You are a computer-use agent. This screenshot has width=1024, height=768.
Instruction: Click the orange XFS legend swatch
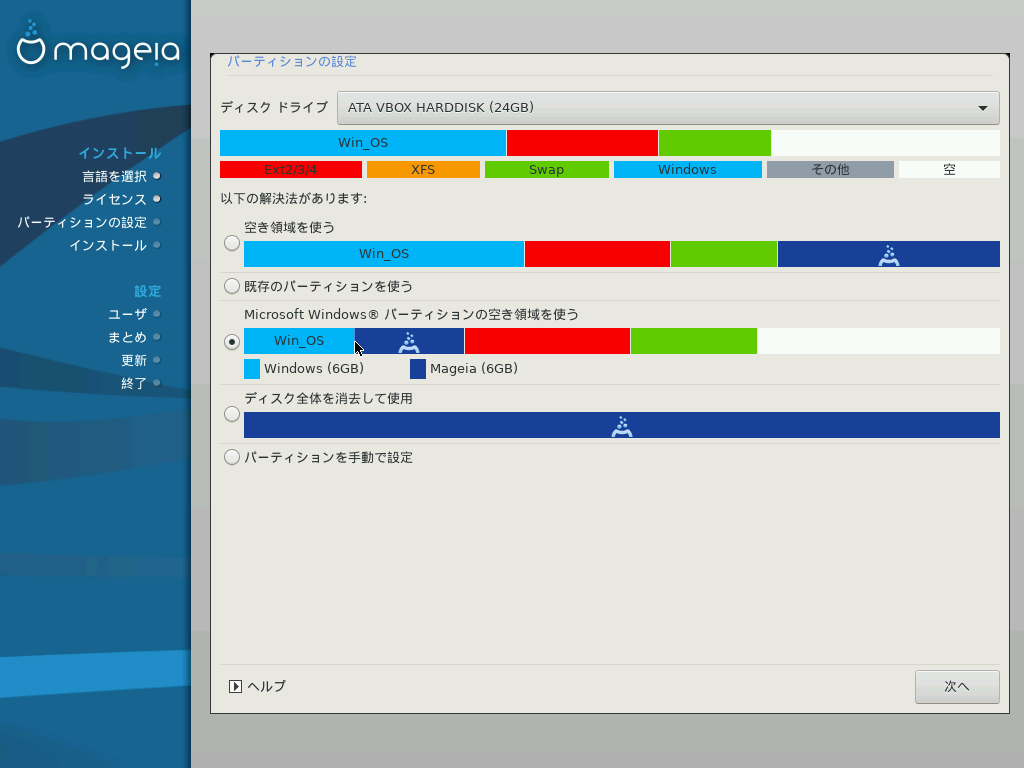click(423, 170)
